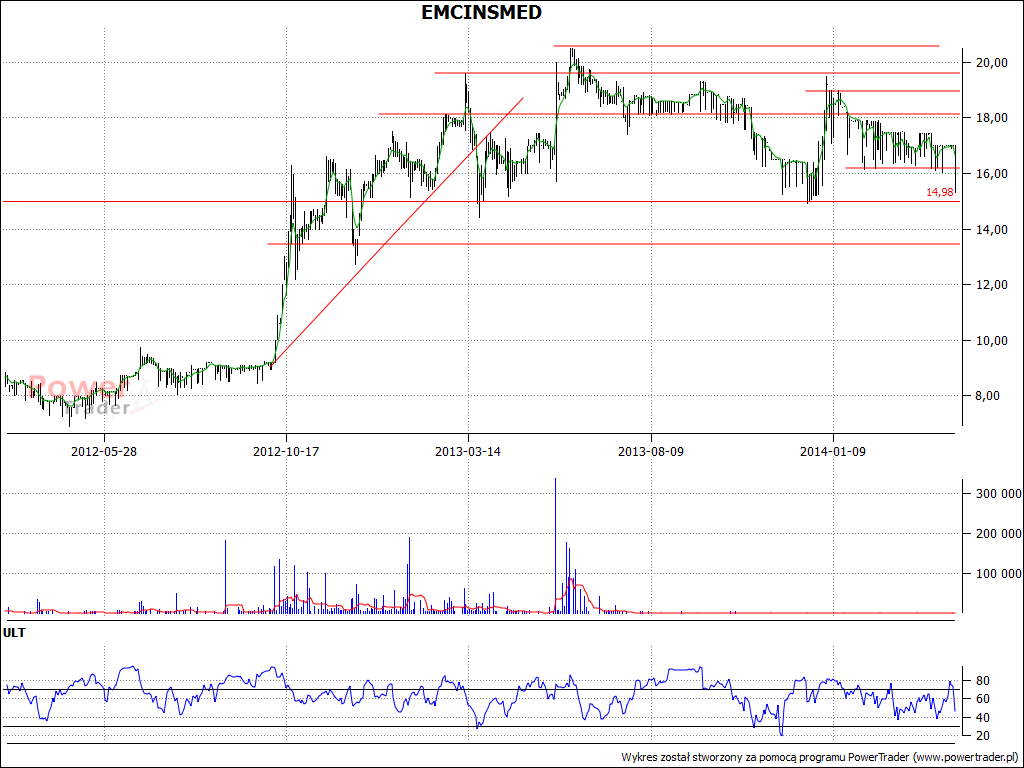Click the EMCINSMED chart title
Image resolution: width=1024 pixels, height=768 pixels.
[x=481, y=12]
